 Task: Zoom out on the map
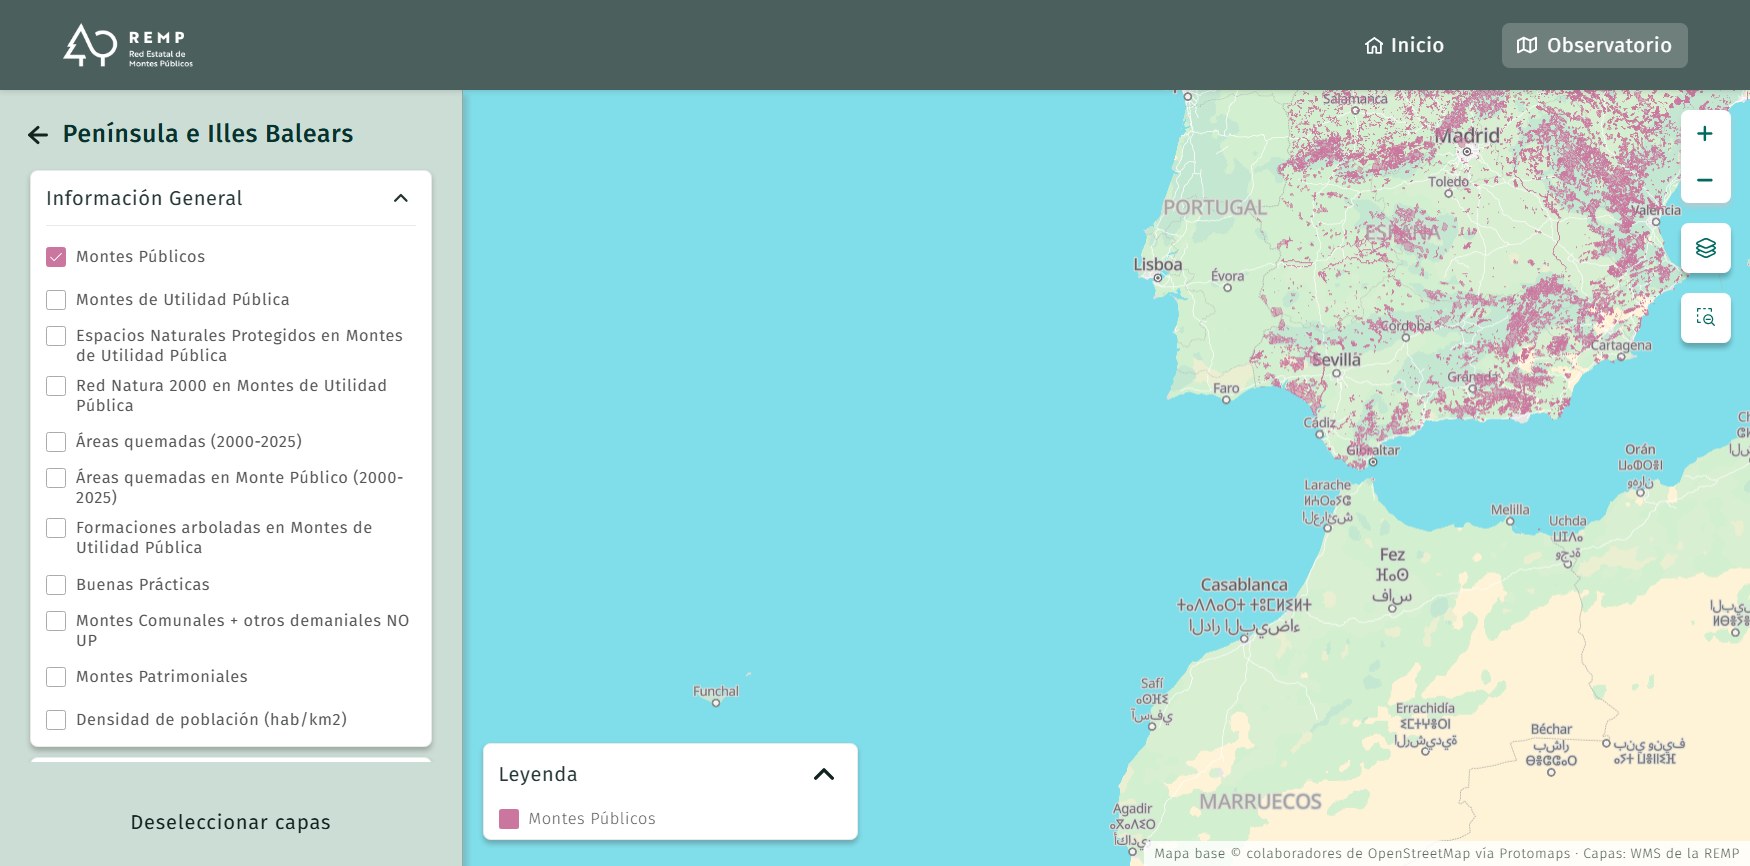pos(1705,180)
